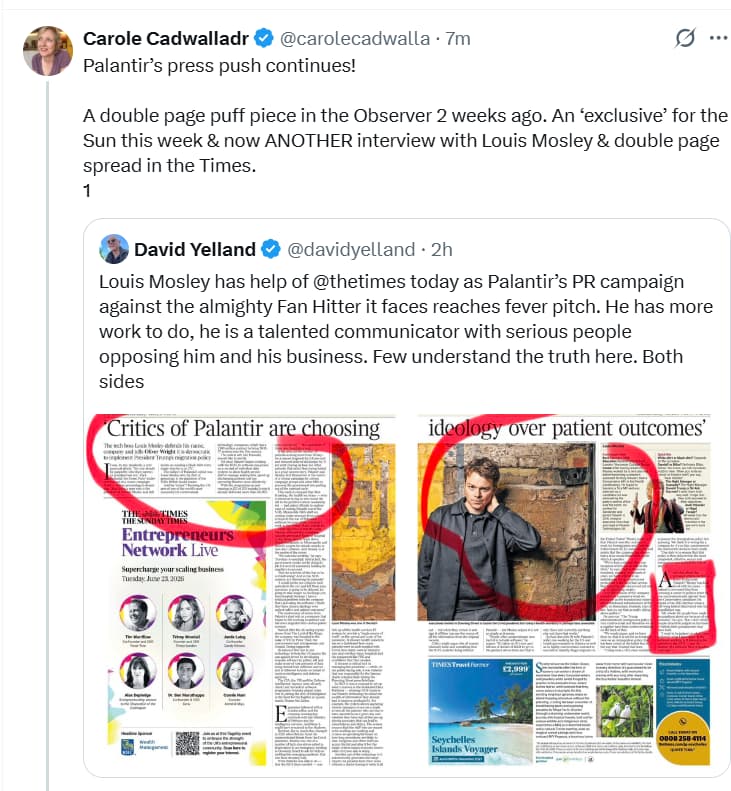Open the three-dot more options menu
The height and width of the screenshot is (791, 731).
(x=718, y=39)
